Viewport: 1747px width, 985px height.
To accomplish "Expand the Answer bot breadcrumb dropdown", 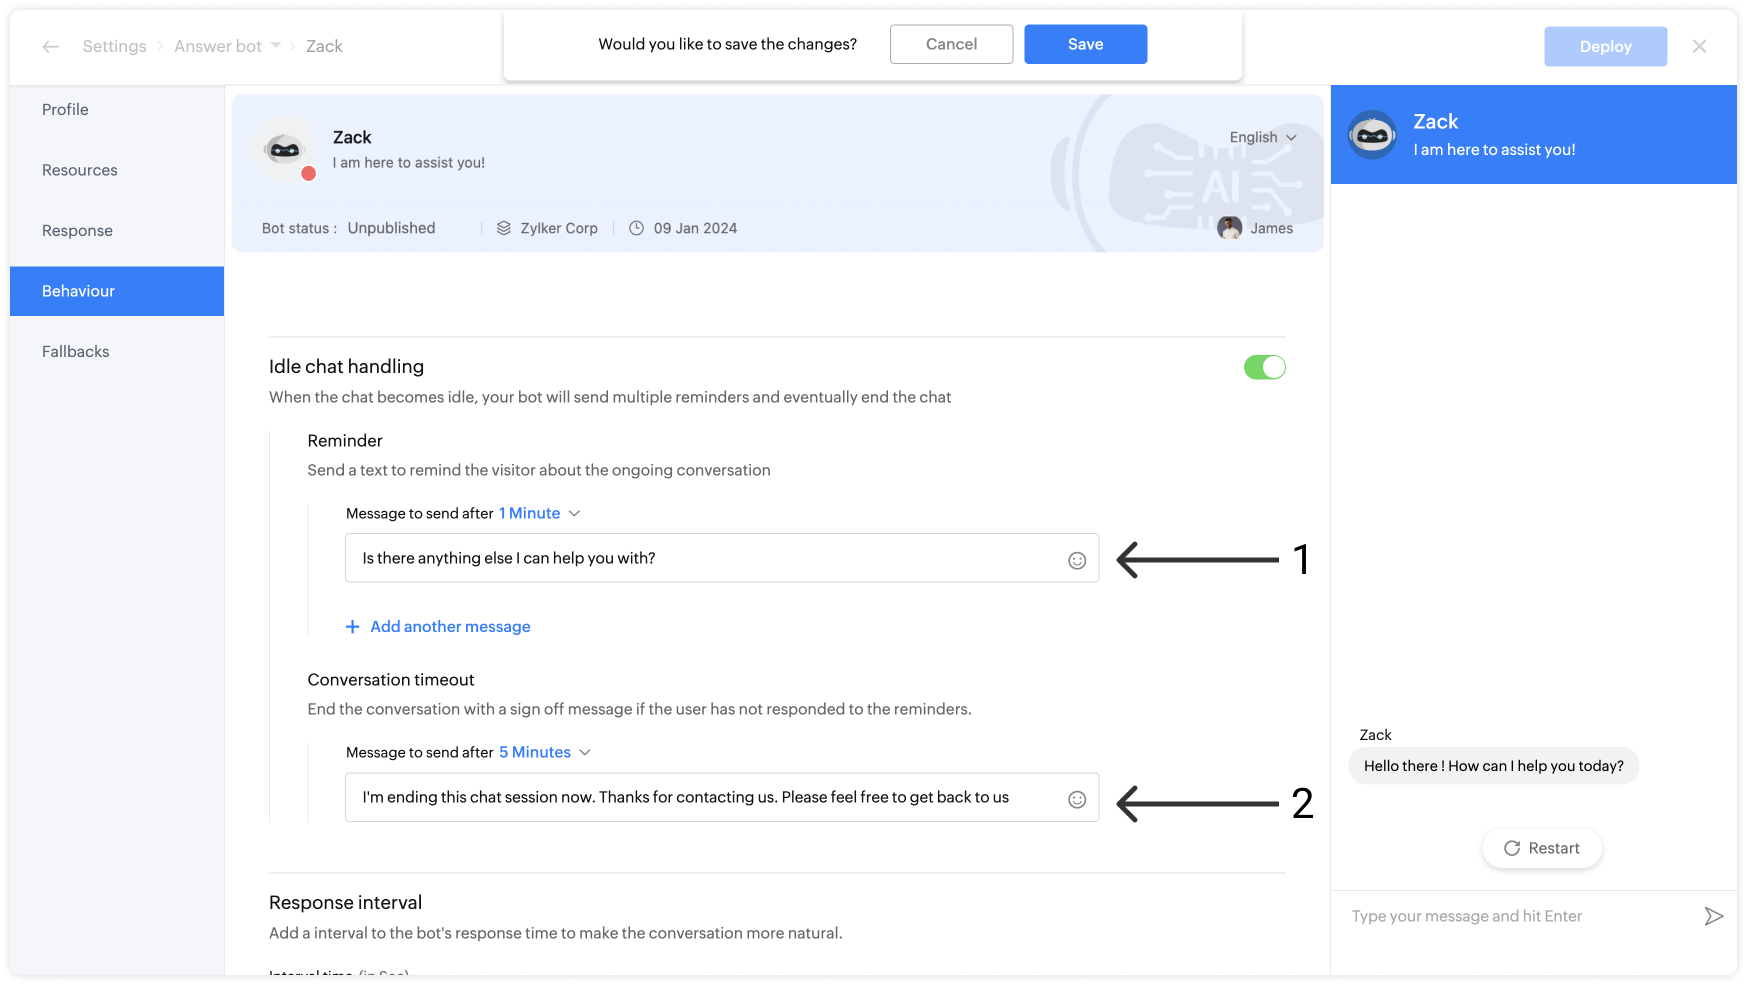I will (x=275, y=46).
